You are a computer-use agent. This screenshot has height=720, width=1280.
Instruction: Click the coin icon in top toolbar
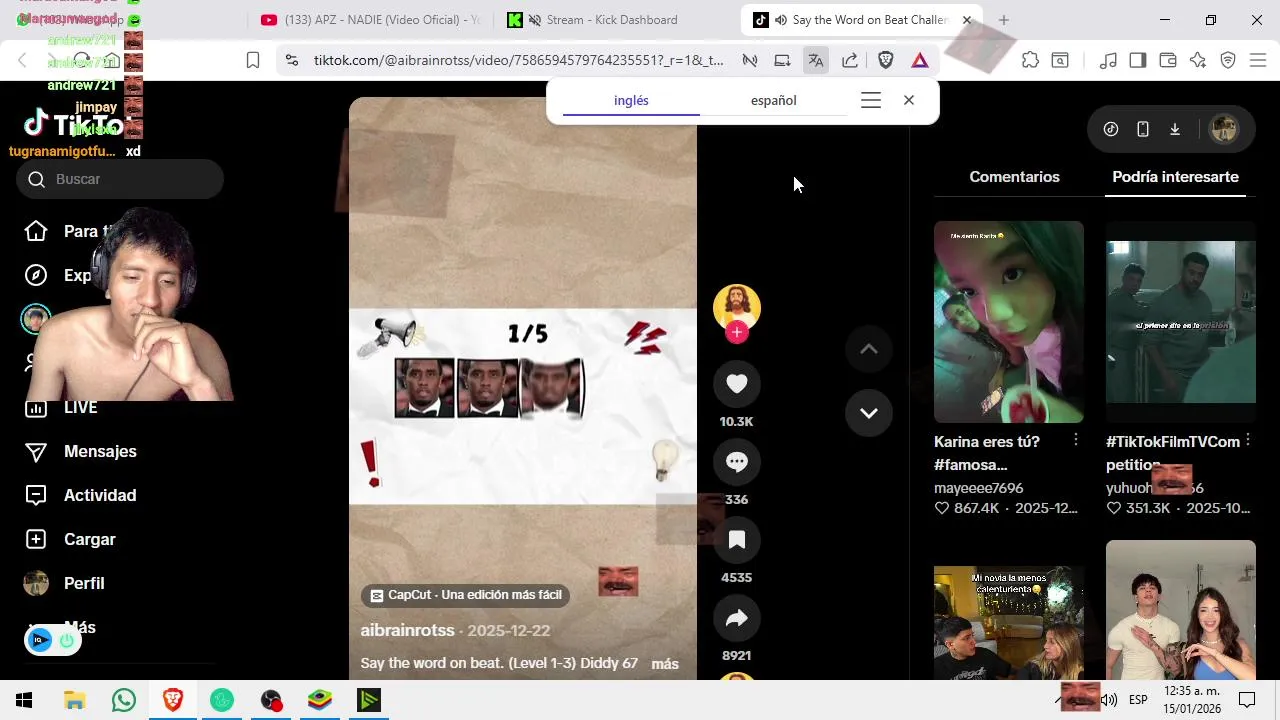pyautogui.click(x=1111, y=129)
